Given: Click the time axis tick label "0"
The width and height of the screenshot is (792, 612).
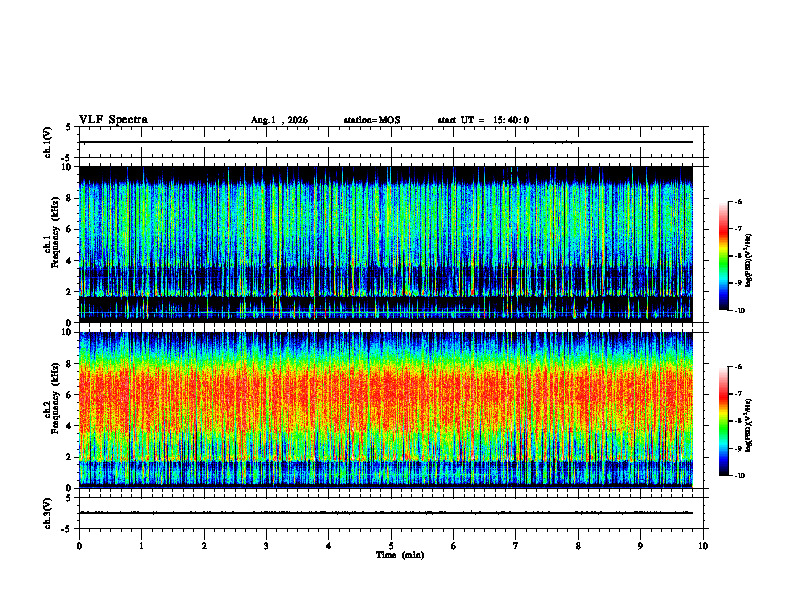Looking at the screenshot, I should [x=79, y=546].
